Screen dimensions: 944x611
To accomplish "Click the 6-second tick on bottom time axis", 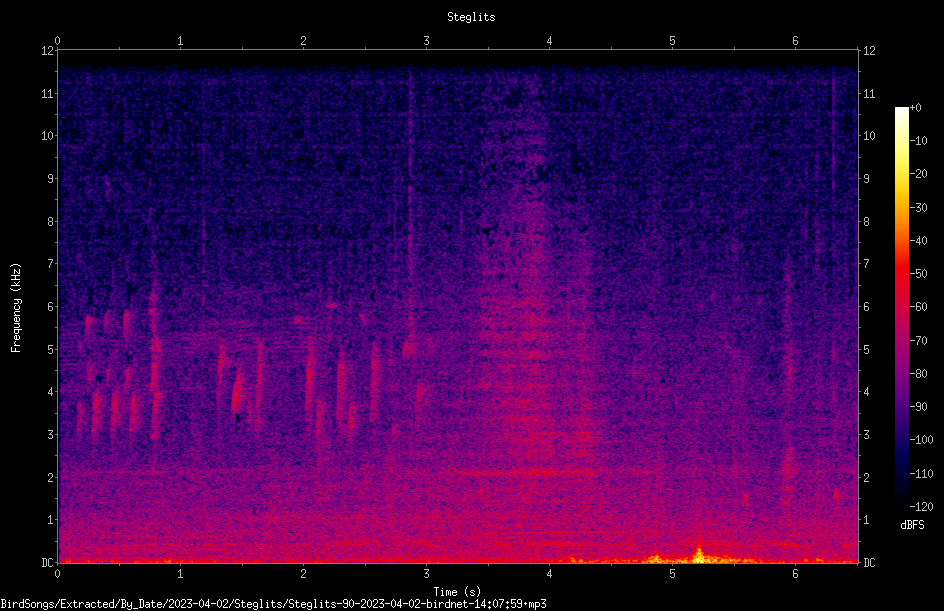I will (795, 574).
